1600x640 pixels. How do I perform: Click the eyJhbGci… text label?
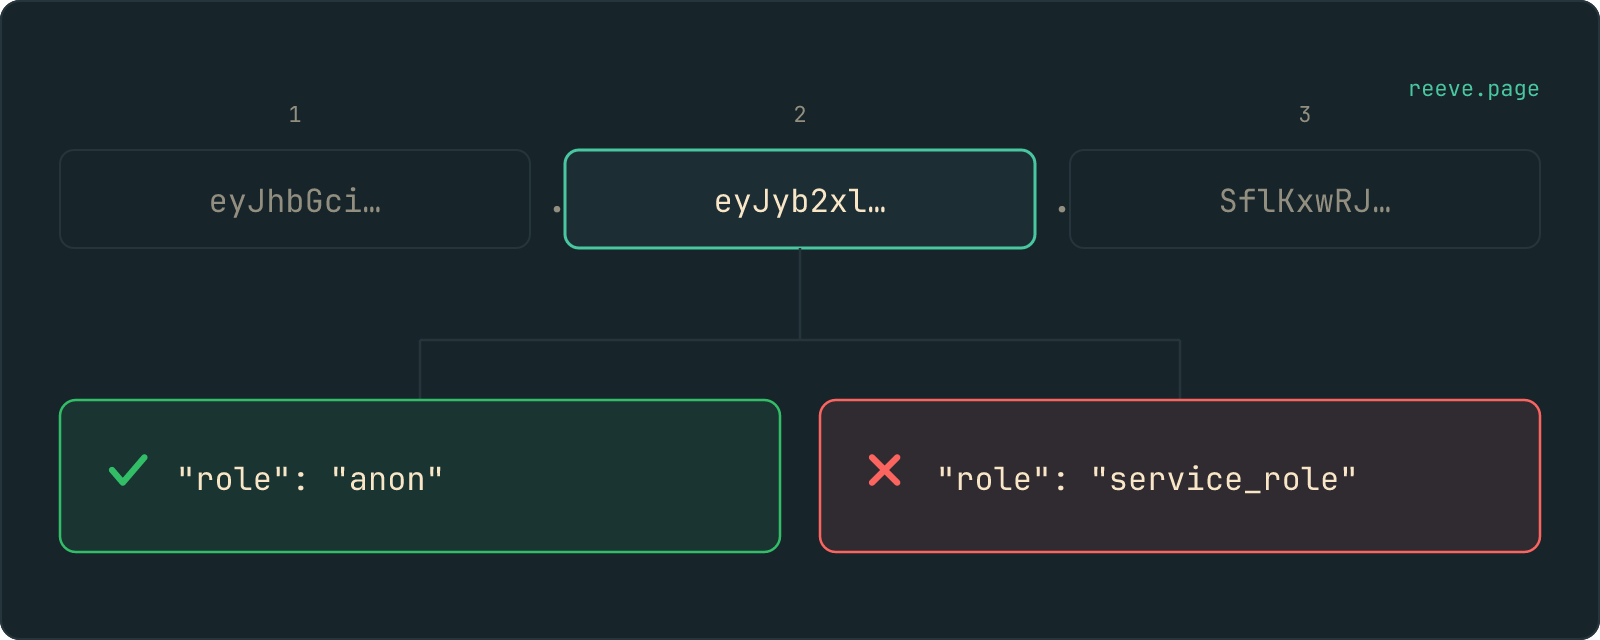[295, 202]
